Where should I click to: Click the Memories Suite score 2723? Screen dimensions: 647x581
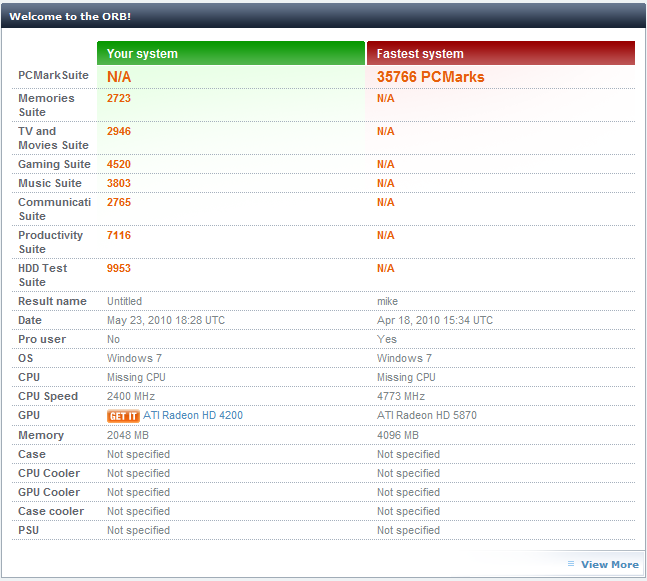(x=119, y=99)
